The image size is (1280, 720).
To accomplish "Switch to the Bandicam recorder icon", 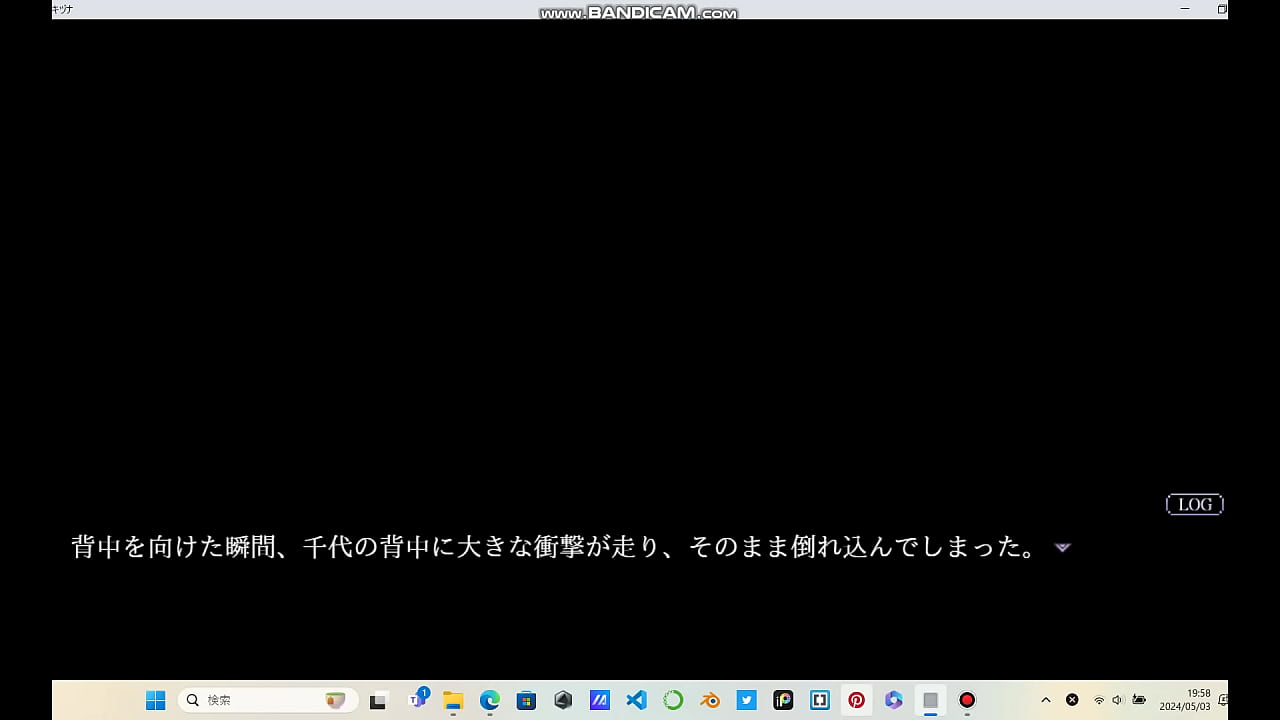I will (967, 700).
